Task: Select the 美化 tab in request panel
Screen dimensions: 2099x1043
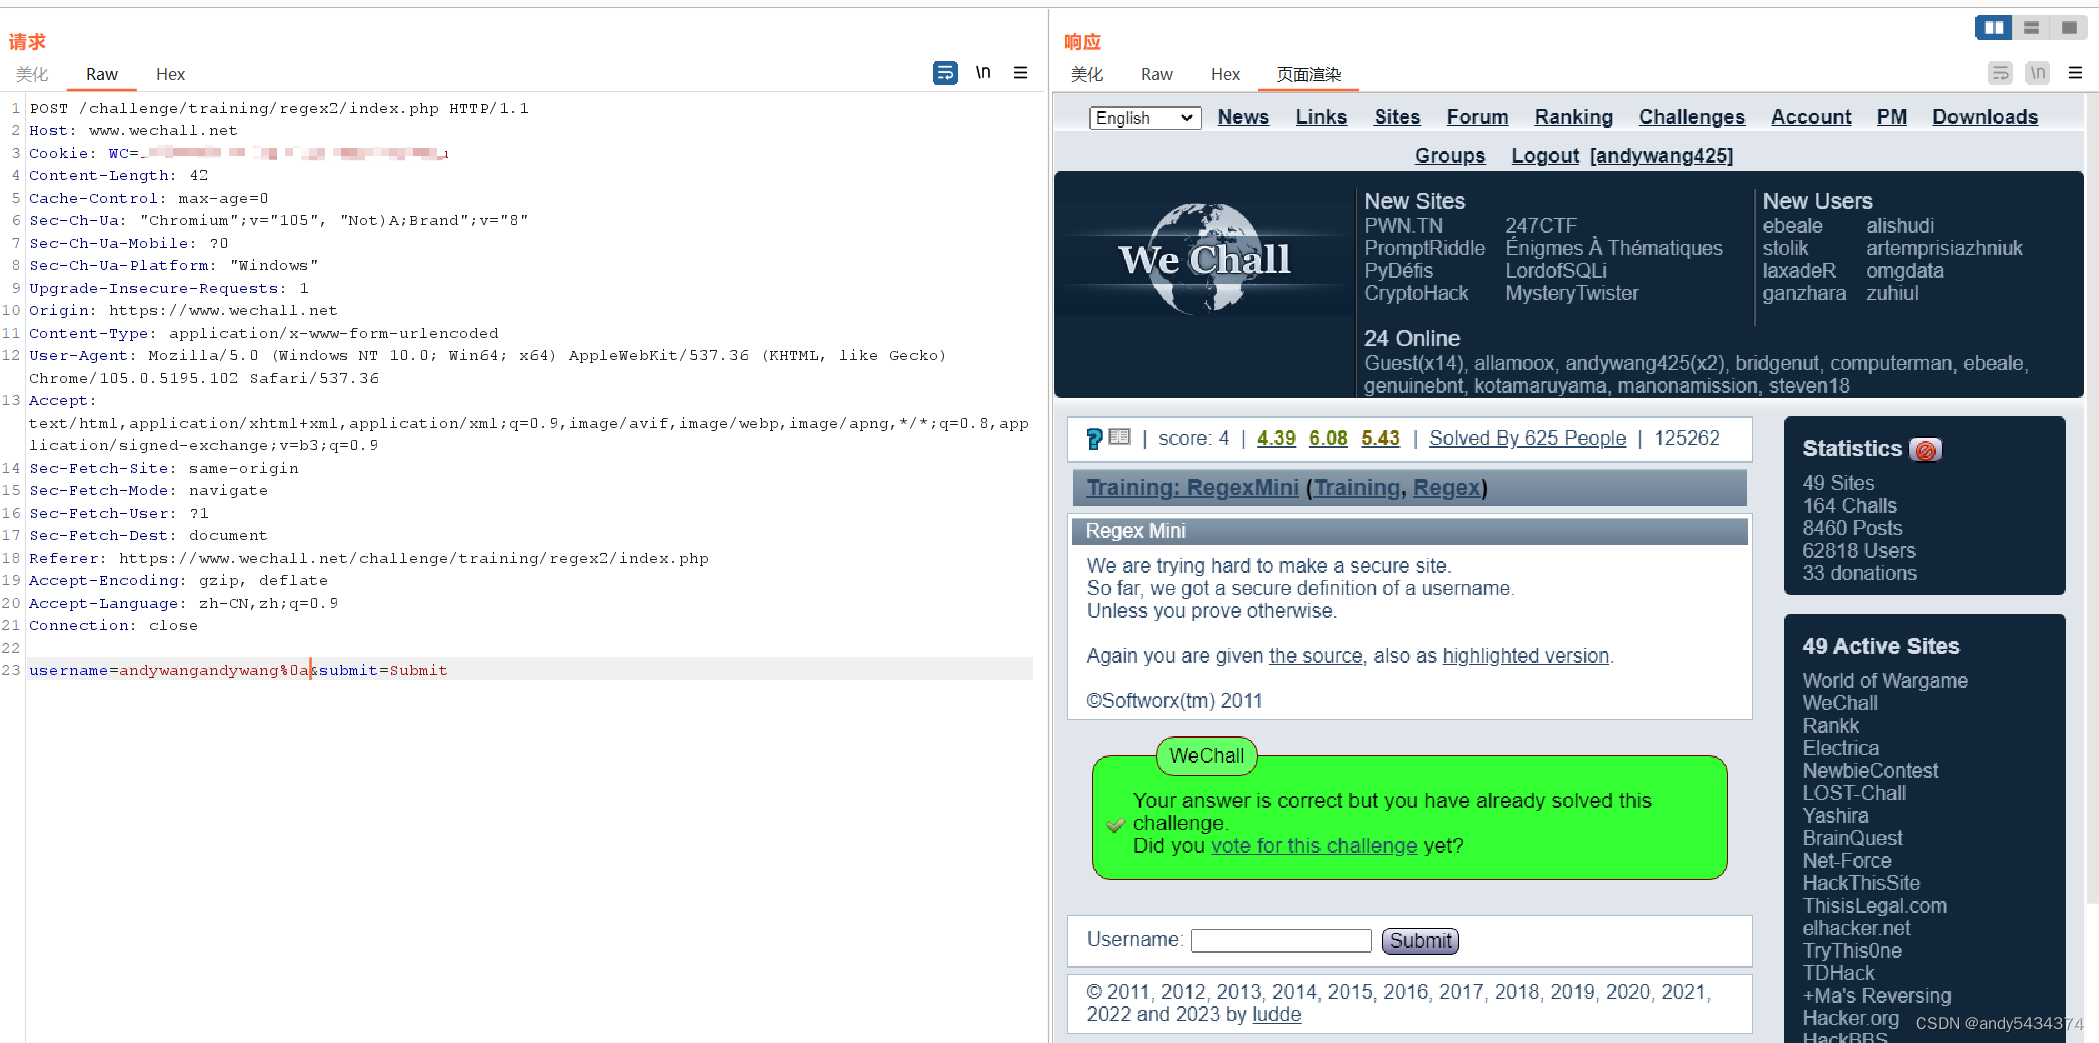Action: pyautogui.click(x=32, y=74)
